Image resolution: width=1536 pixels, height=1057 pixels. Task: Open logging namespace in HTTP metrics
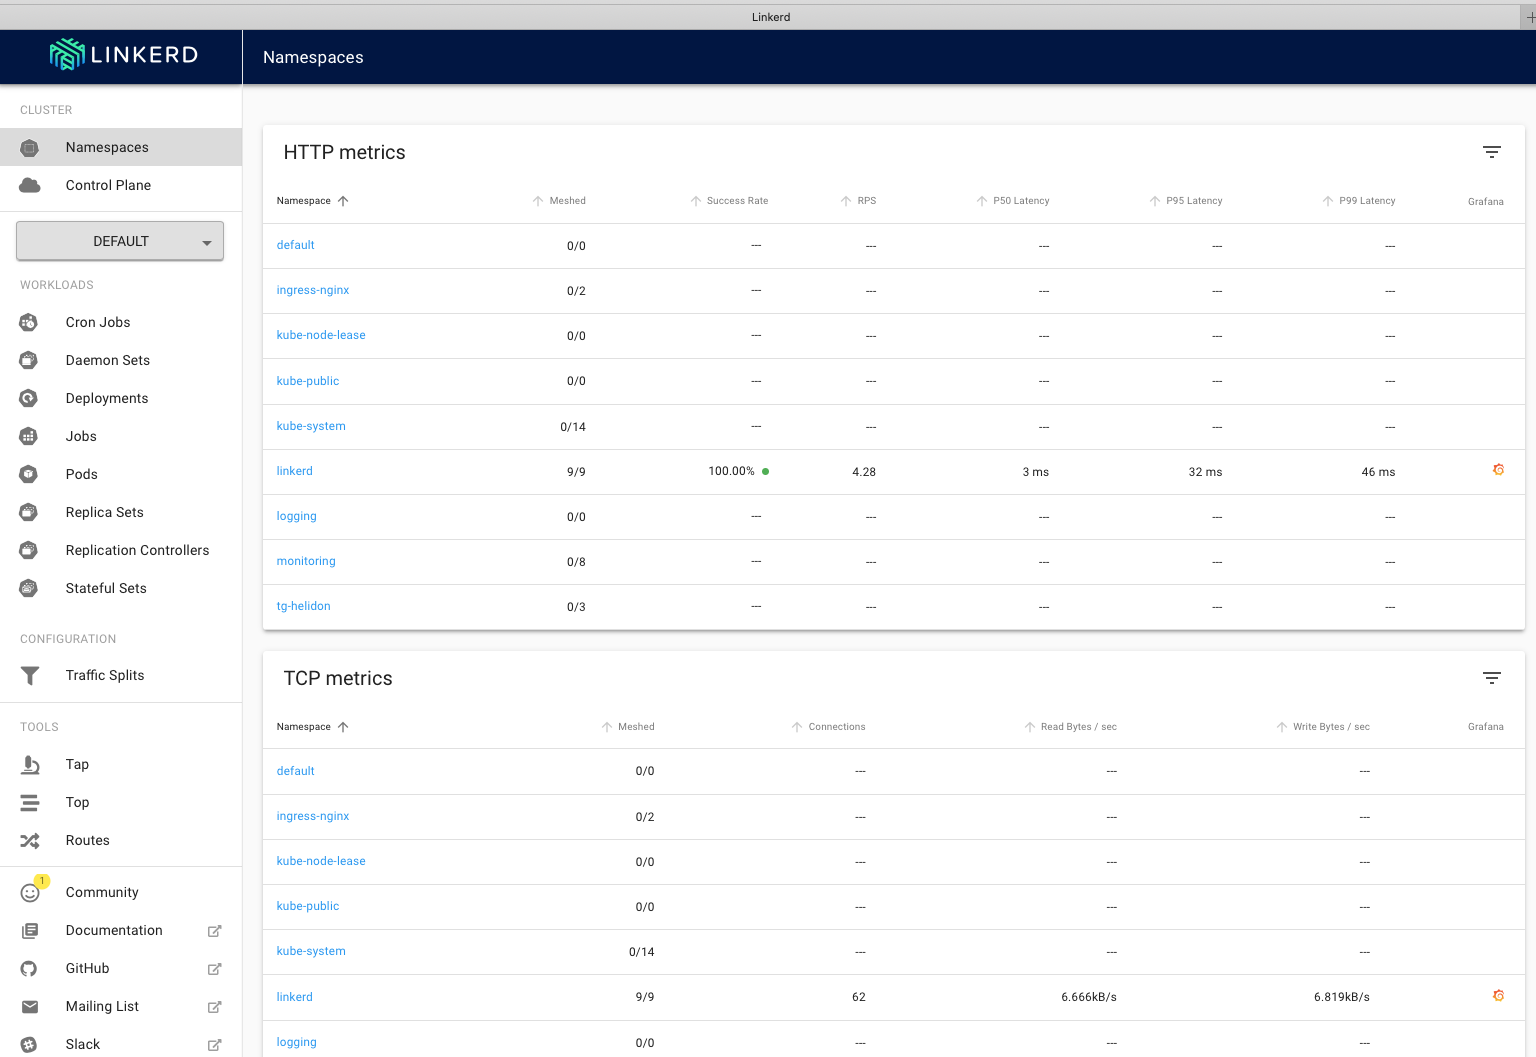pyautogui.click(x=297, y=516)
